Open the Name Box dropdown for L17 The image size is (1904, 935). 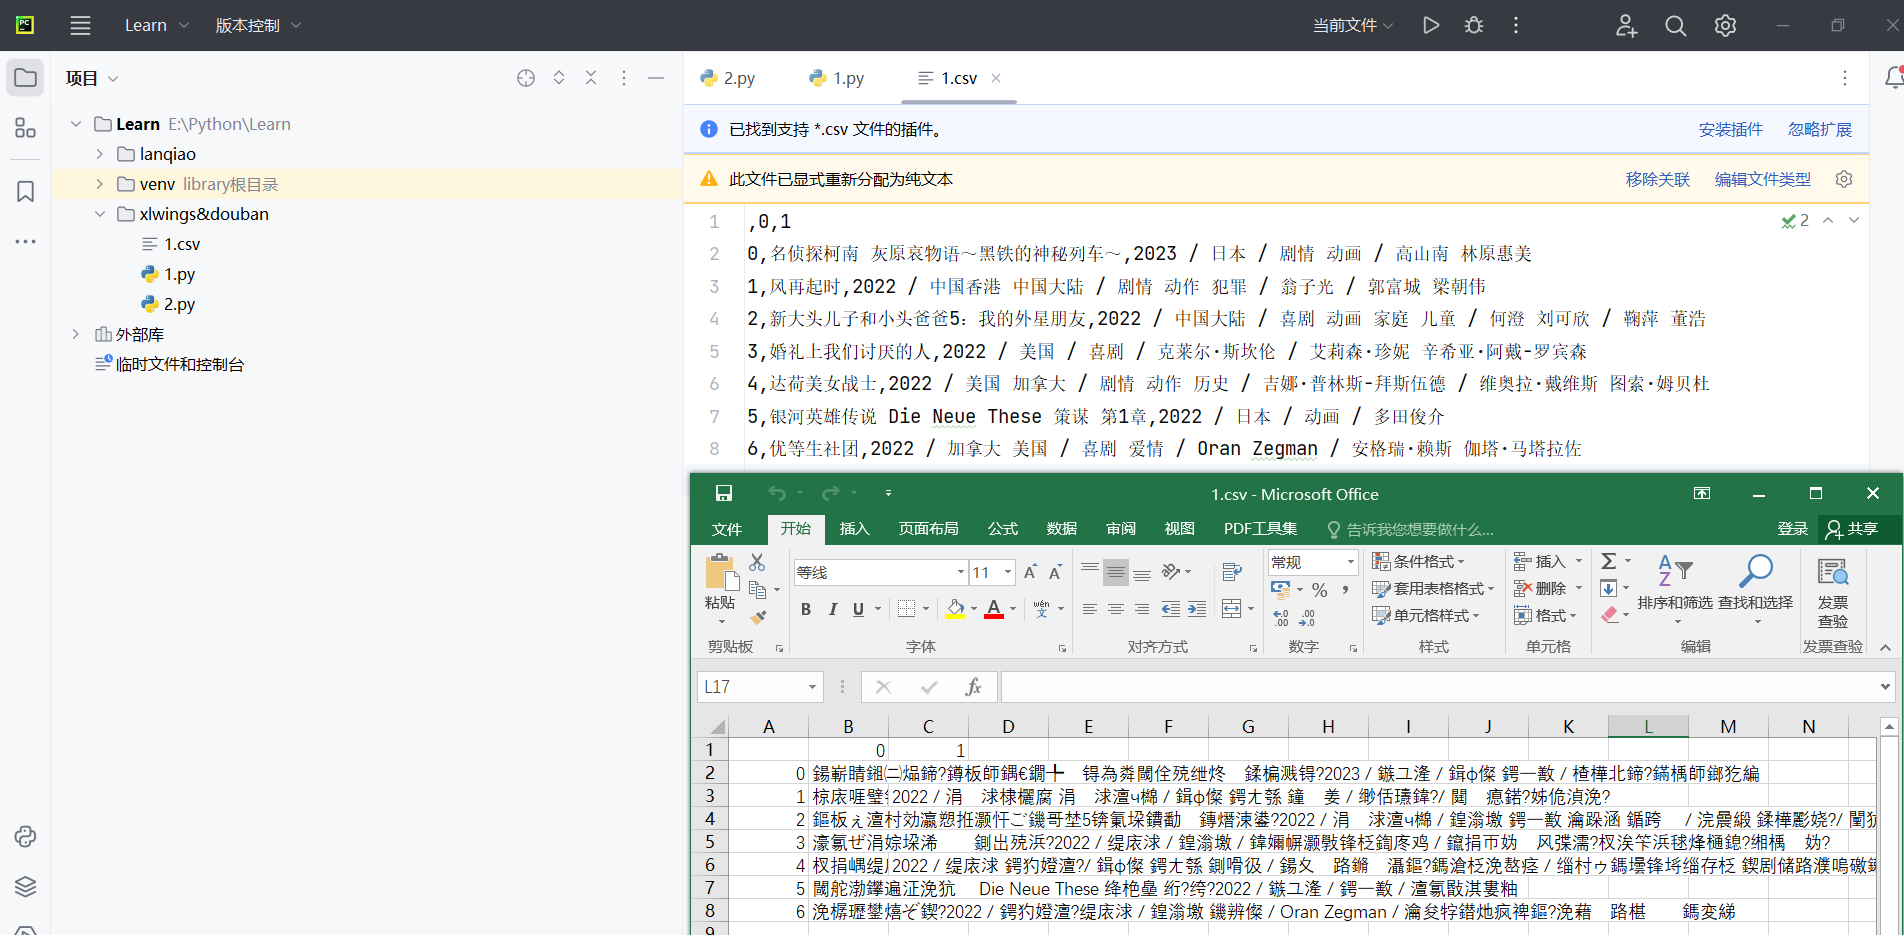pyautogui.click(x=812, y=687)
